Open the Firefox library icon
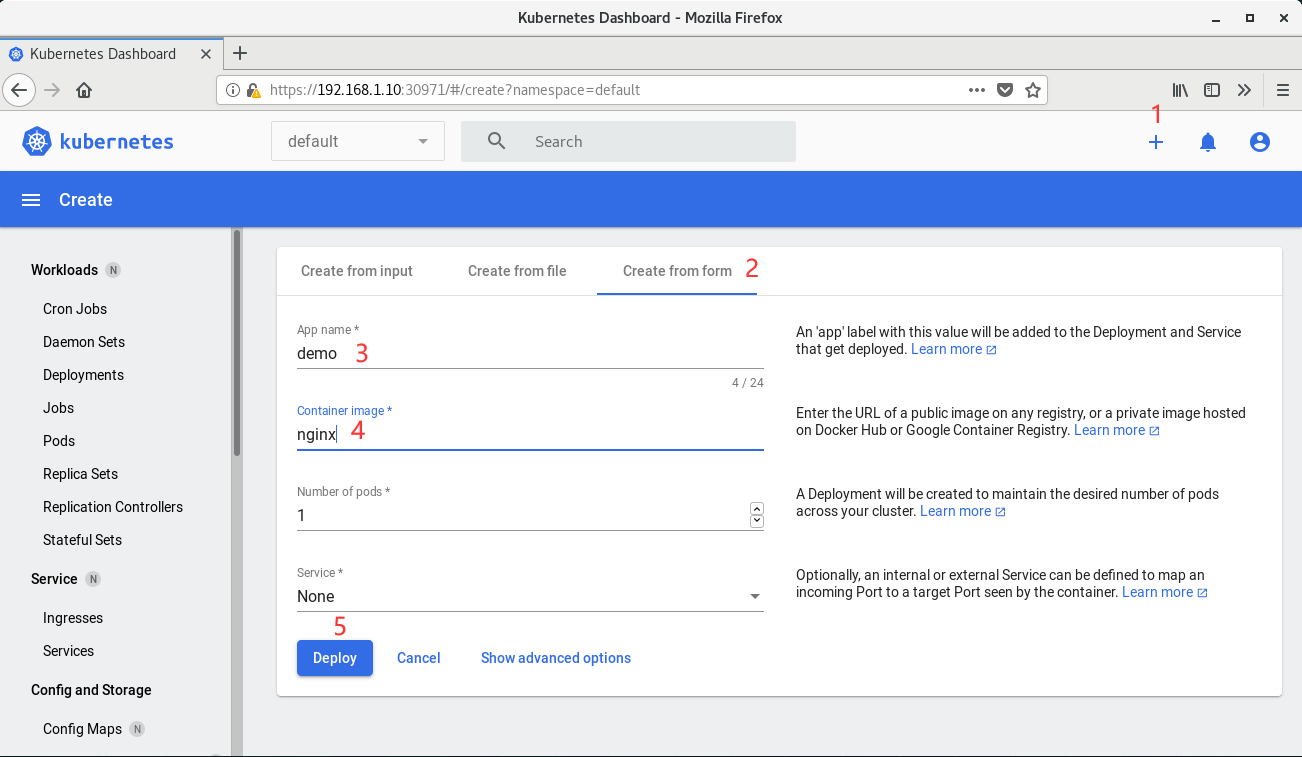This screenshot has width=1302, height=757. [x=1181, y=90]
